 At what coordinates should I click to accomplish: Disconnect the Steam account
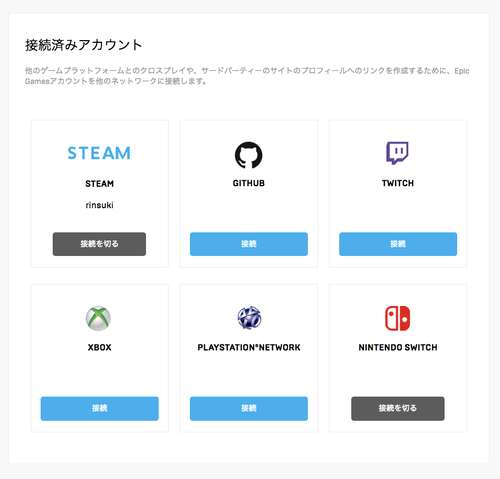coord(99,244)
